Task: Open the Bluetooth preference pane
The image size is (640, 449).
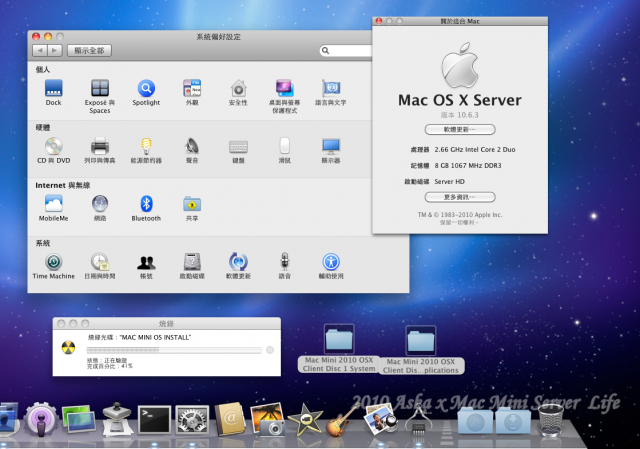Action: 146,208
